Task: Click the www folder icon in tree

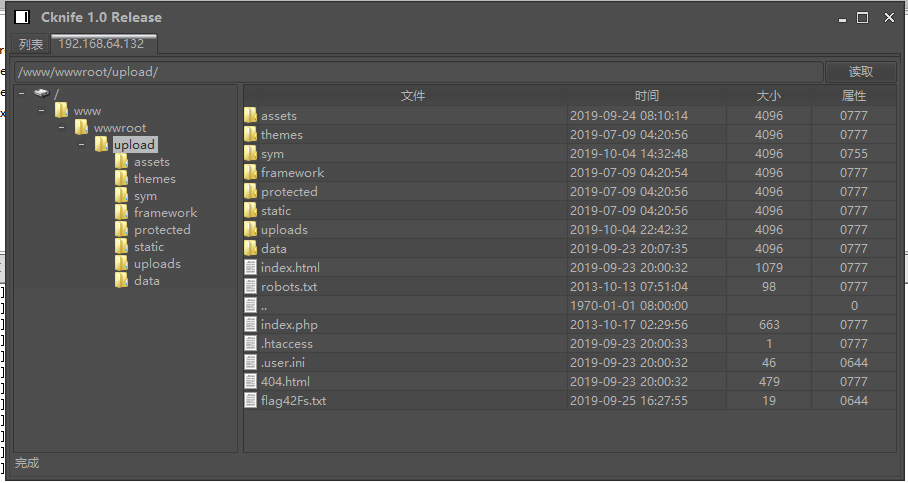Action: point(61,110)
